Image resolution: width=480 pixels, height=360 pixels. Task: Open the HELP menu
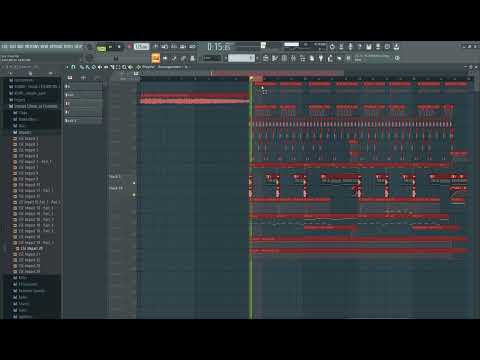[78, 46]
